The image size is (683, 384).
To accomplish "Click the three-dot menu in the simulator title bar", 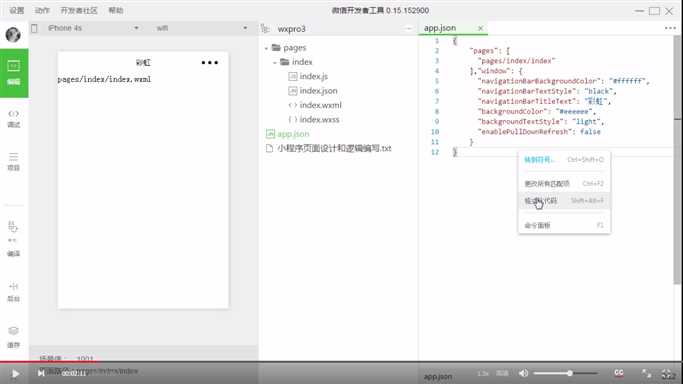I will coord(210,63).
